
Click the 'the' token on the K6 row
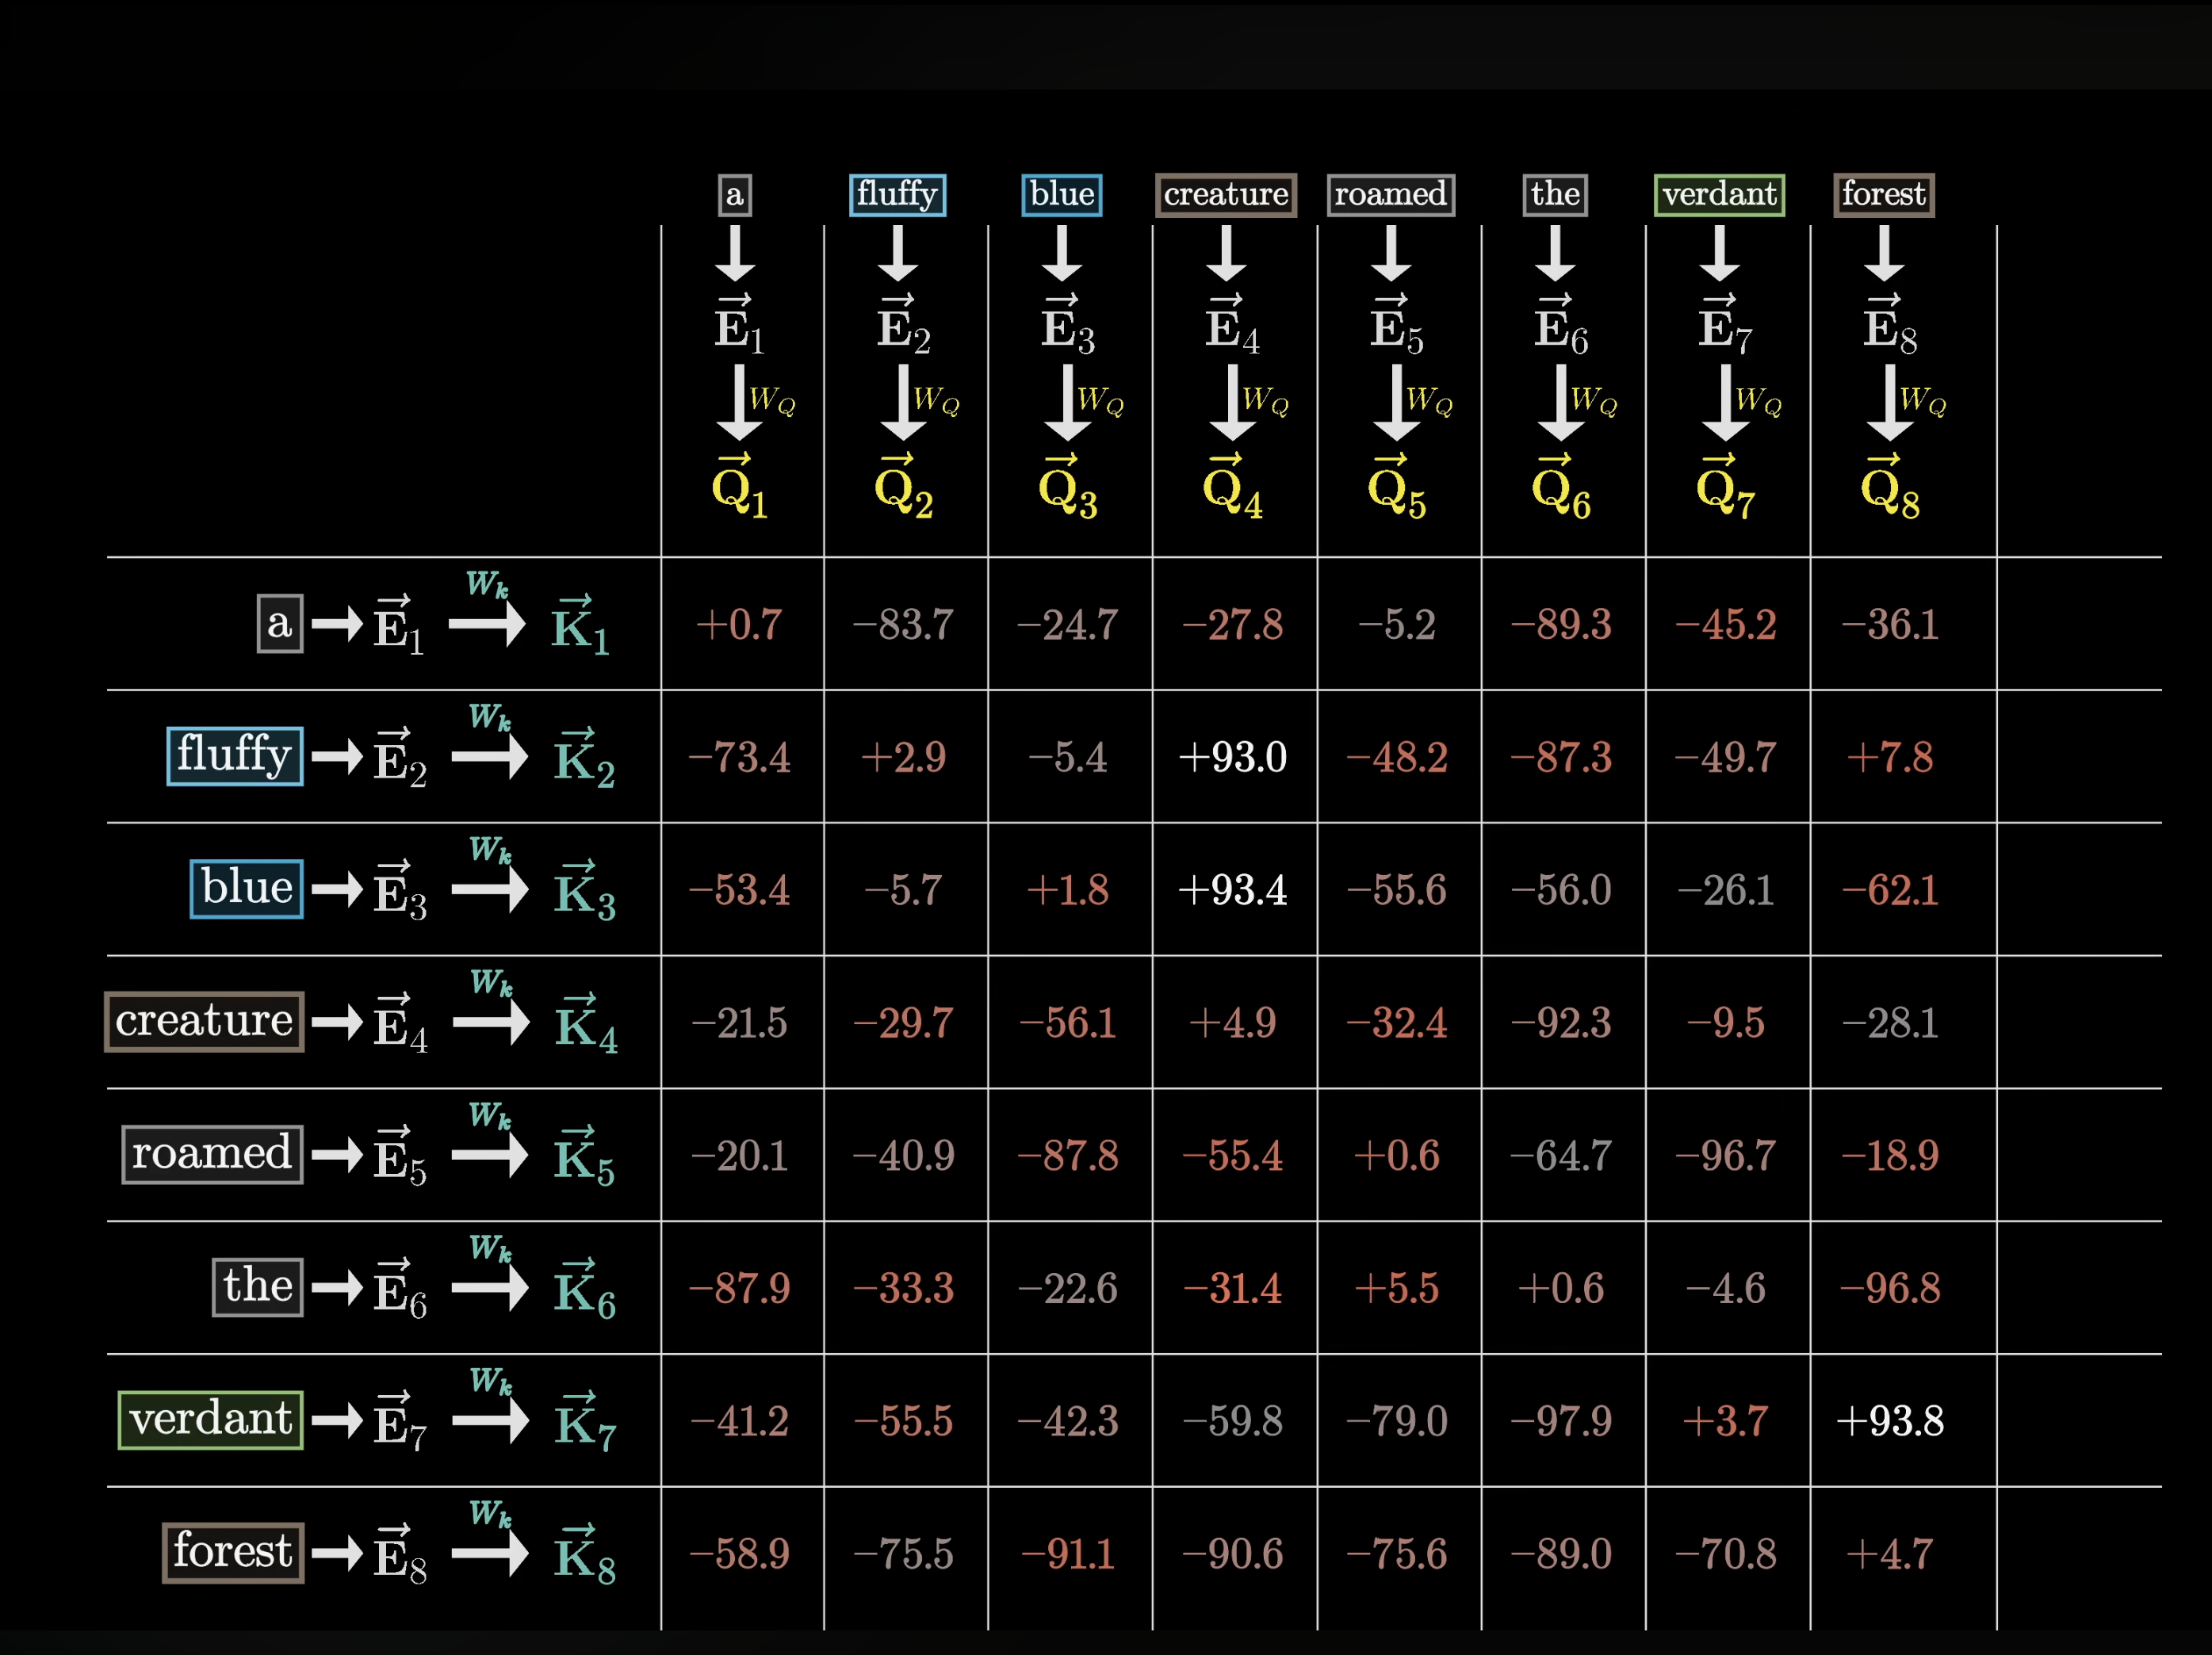(x=257, y=1287)
